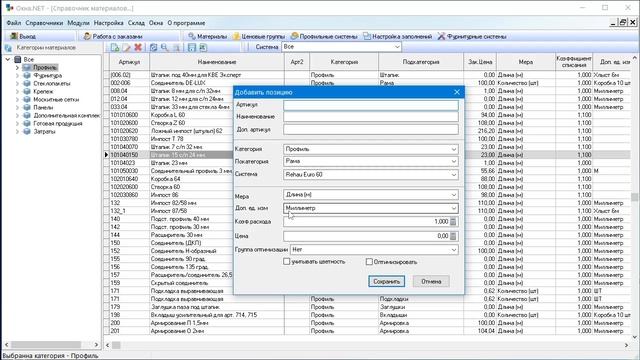Click the Артикул input field
This screenshot has width=640, height=360.
pyautogui.click(x=371, y=105)
